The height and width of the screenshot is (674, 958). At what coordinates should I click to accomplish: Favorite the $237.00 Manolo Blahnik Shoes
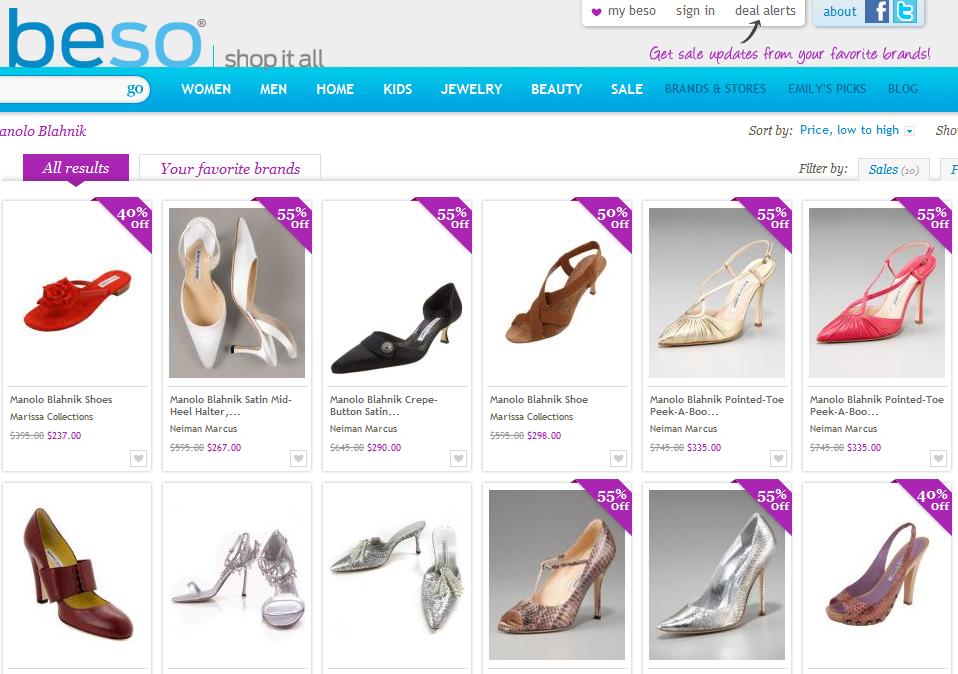pyautogui.click(x=139, y=458)
